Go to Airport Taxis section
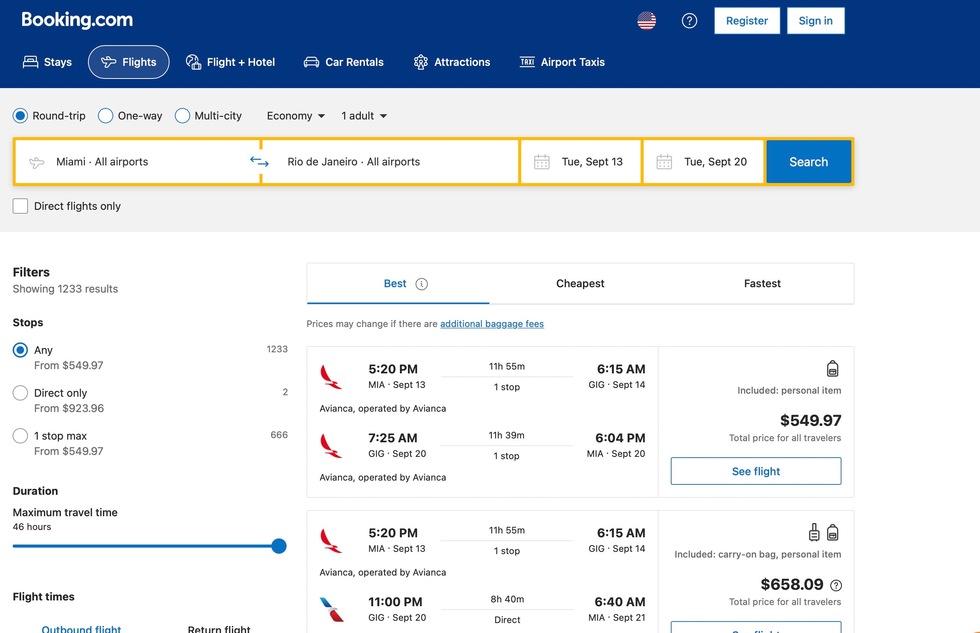 click(562, 62)
